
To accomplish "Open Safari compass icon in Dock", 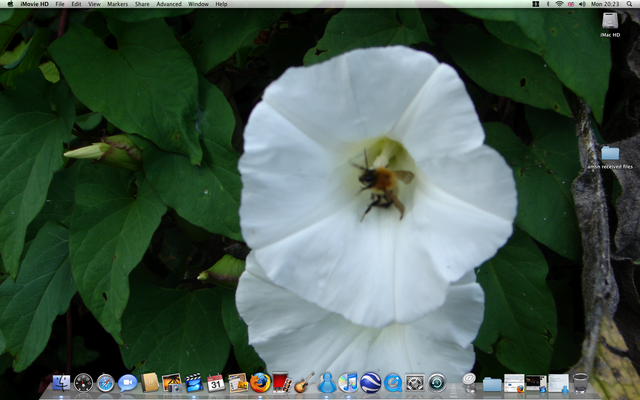I will coord(105,383).
